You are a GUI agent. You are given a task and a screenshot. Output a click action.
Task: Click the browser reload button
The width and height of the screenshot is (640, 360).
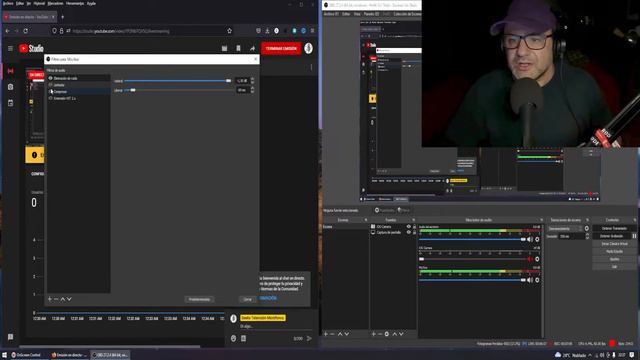point(26,31)
